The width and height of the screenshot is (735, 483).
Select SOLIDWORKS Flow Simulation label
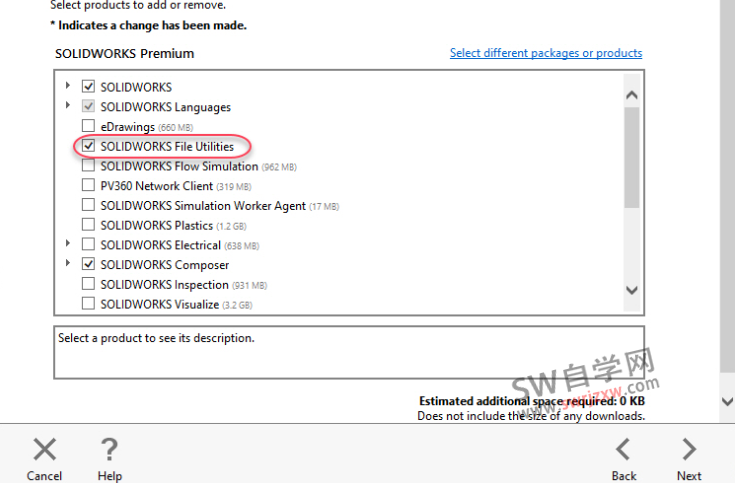point(179,166)
